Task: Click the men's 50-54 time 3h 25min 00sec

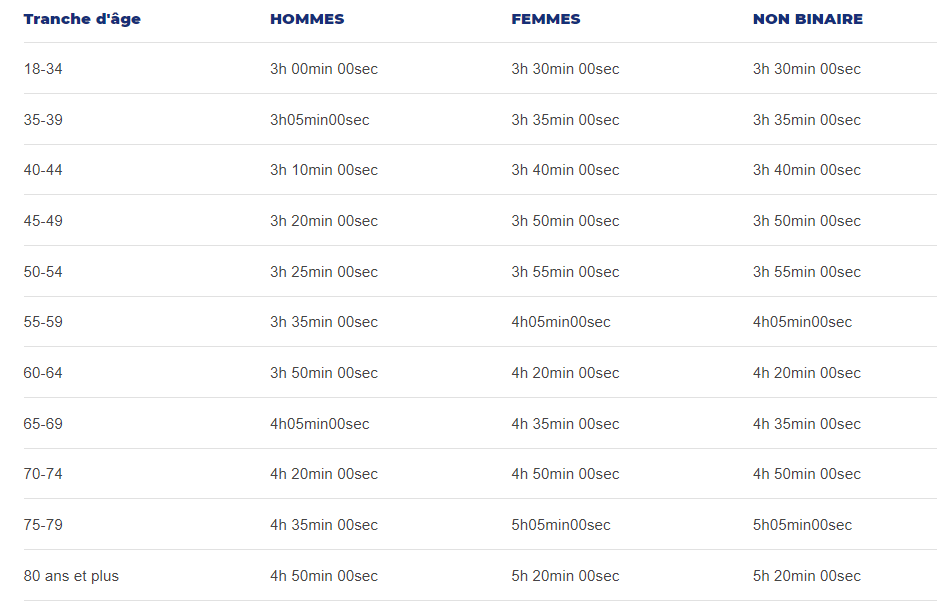Action: (x=324, y=272)
